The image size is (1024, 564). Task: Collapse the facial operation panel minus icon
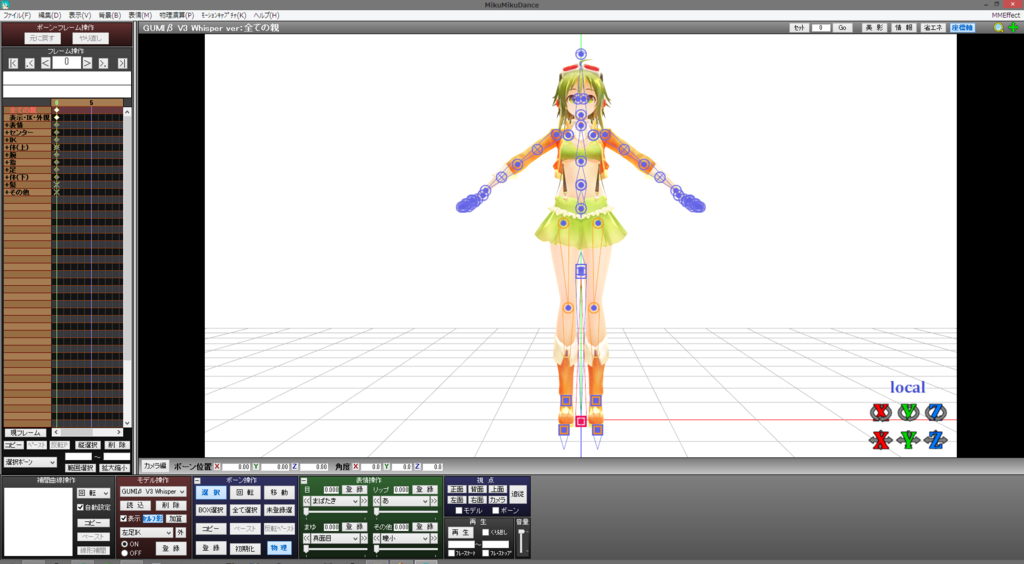(304, 480)
